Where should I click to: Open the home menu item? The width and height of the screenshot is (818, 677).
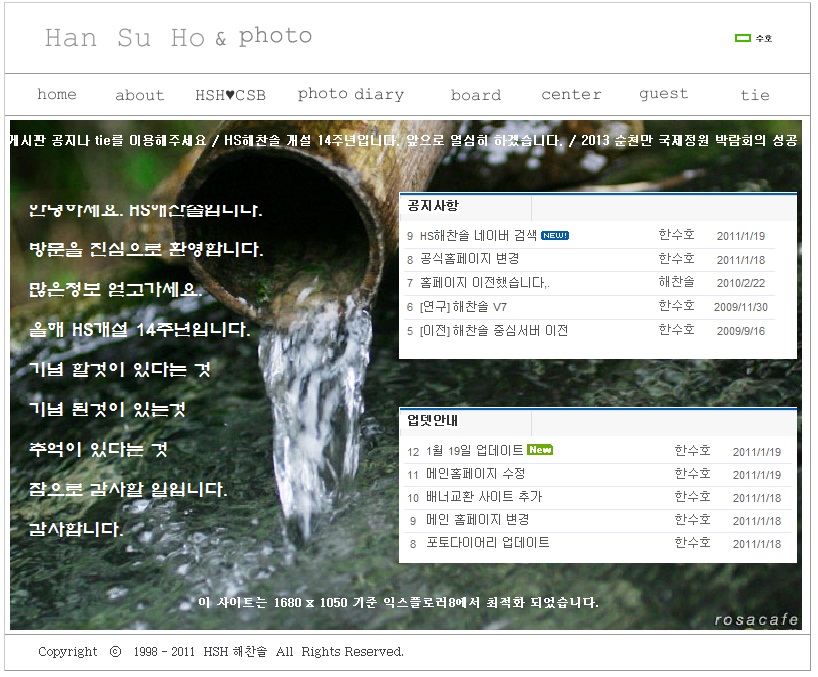click(57, 95)
